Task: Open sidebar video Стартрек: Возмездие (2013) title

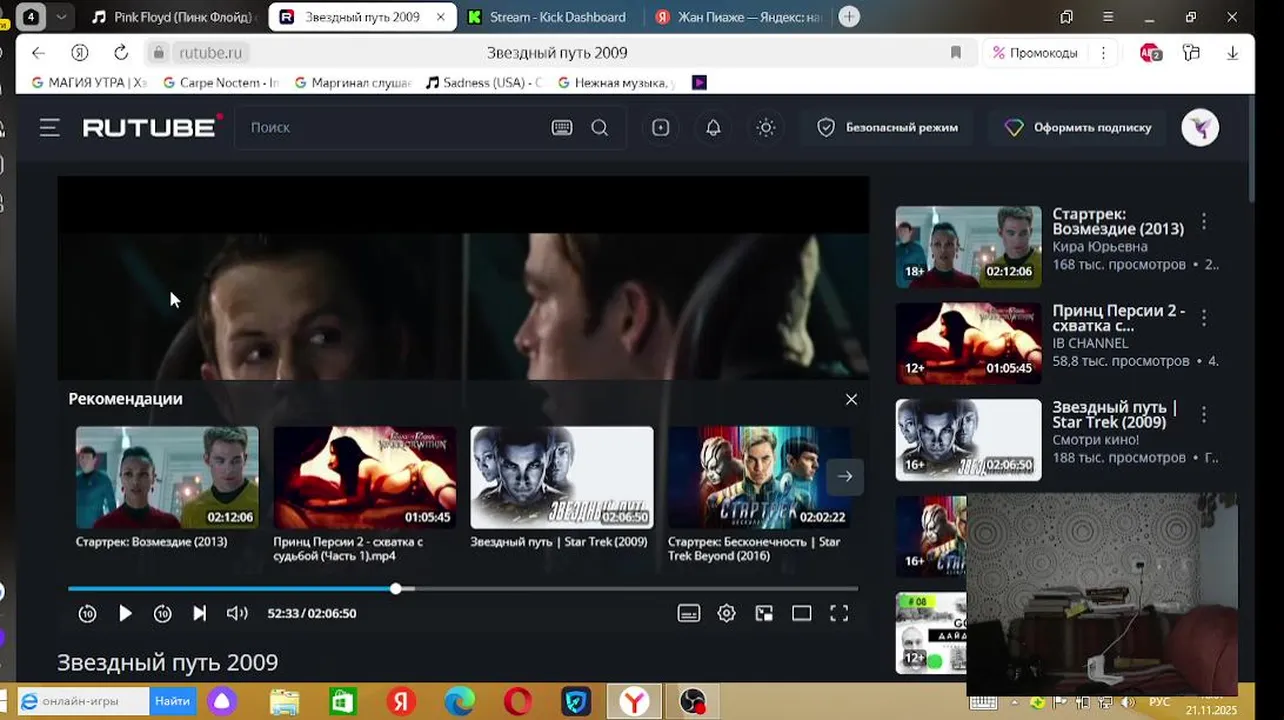Action: (x=1117, y=222)
